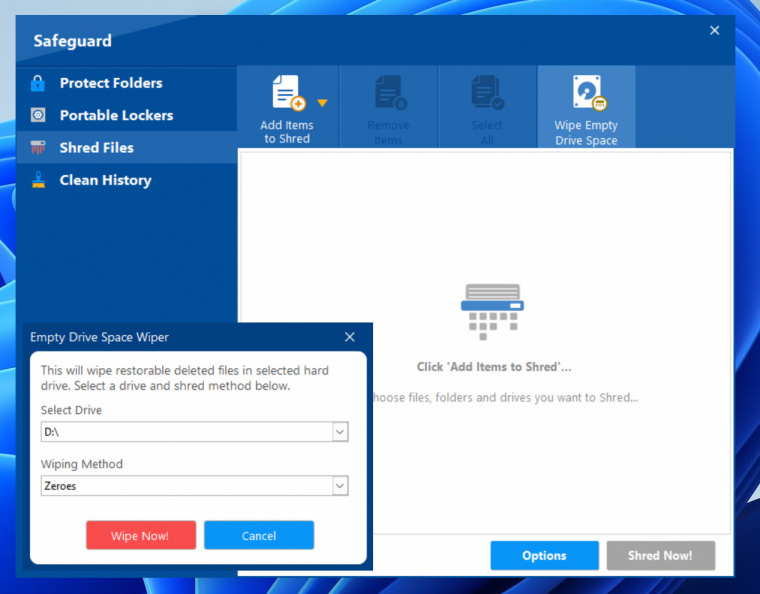This screenshot has height=594, width=760.
Task: Select Shred Files in sidebar
Action: point(127,147)
